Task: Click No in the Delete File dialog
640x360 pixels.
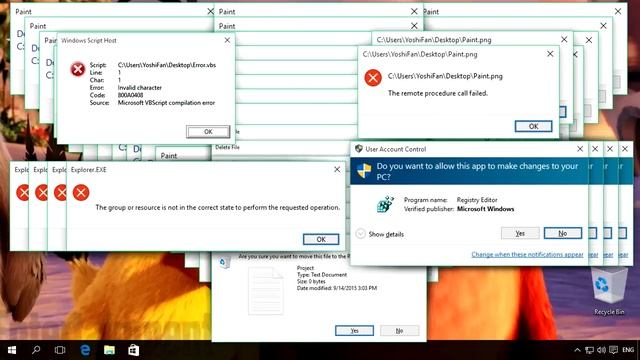Action: 399,330
